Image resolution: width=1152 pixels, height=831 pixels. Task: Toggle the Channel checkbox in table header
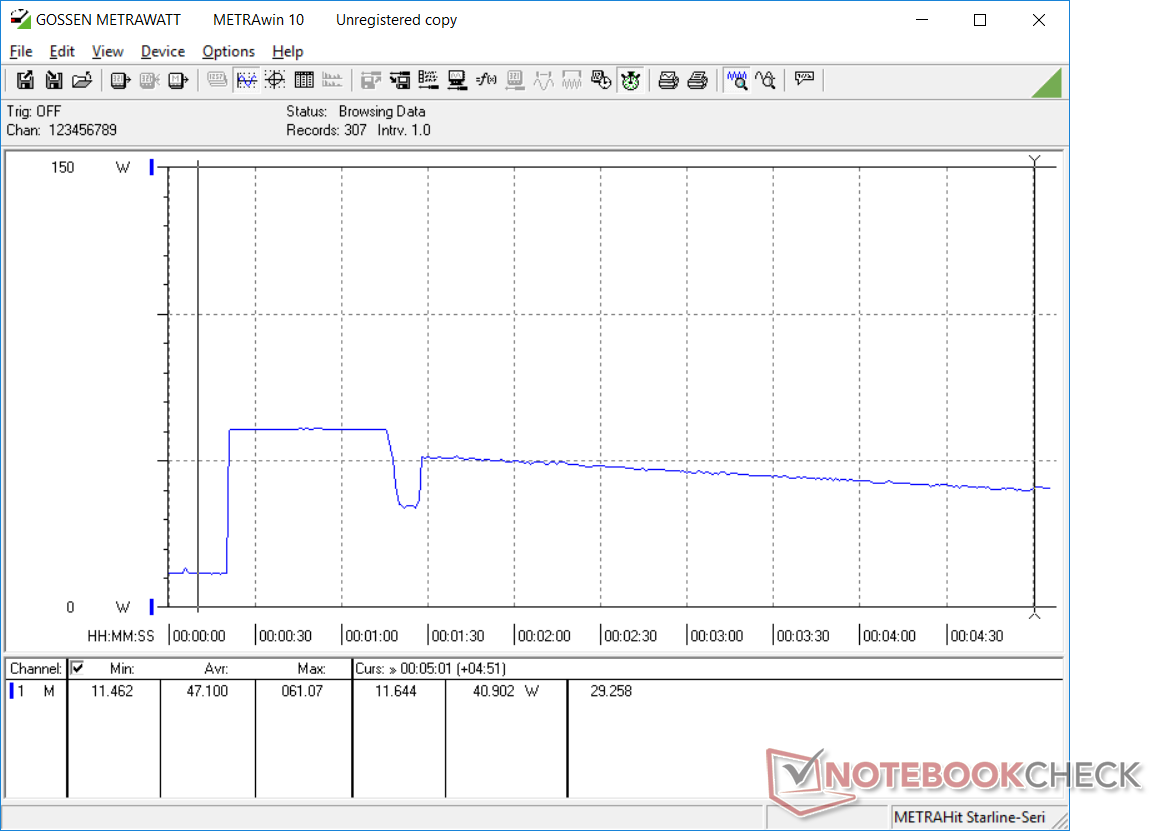click(77, 668)
